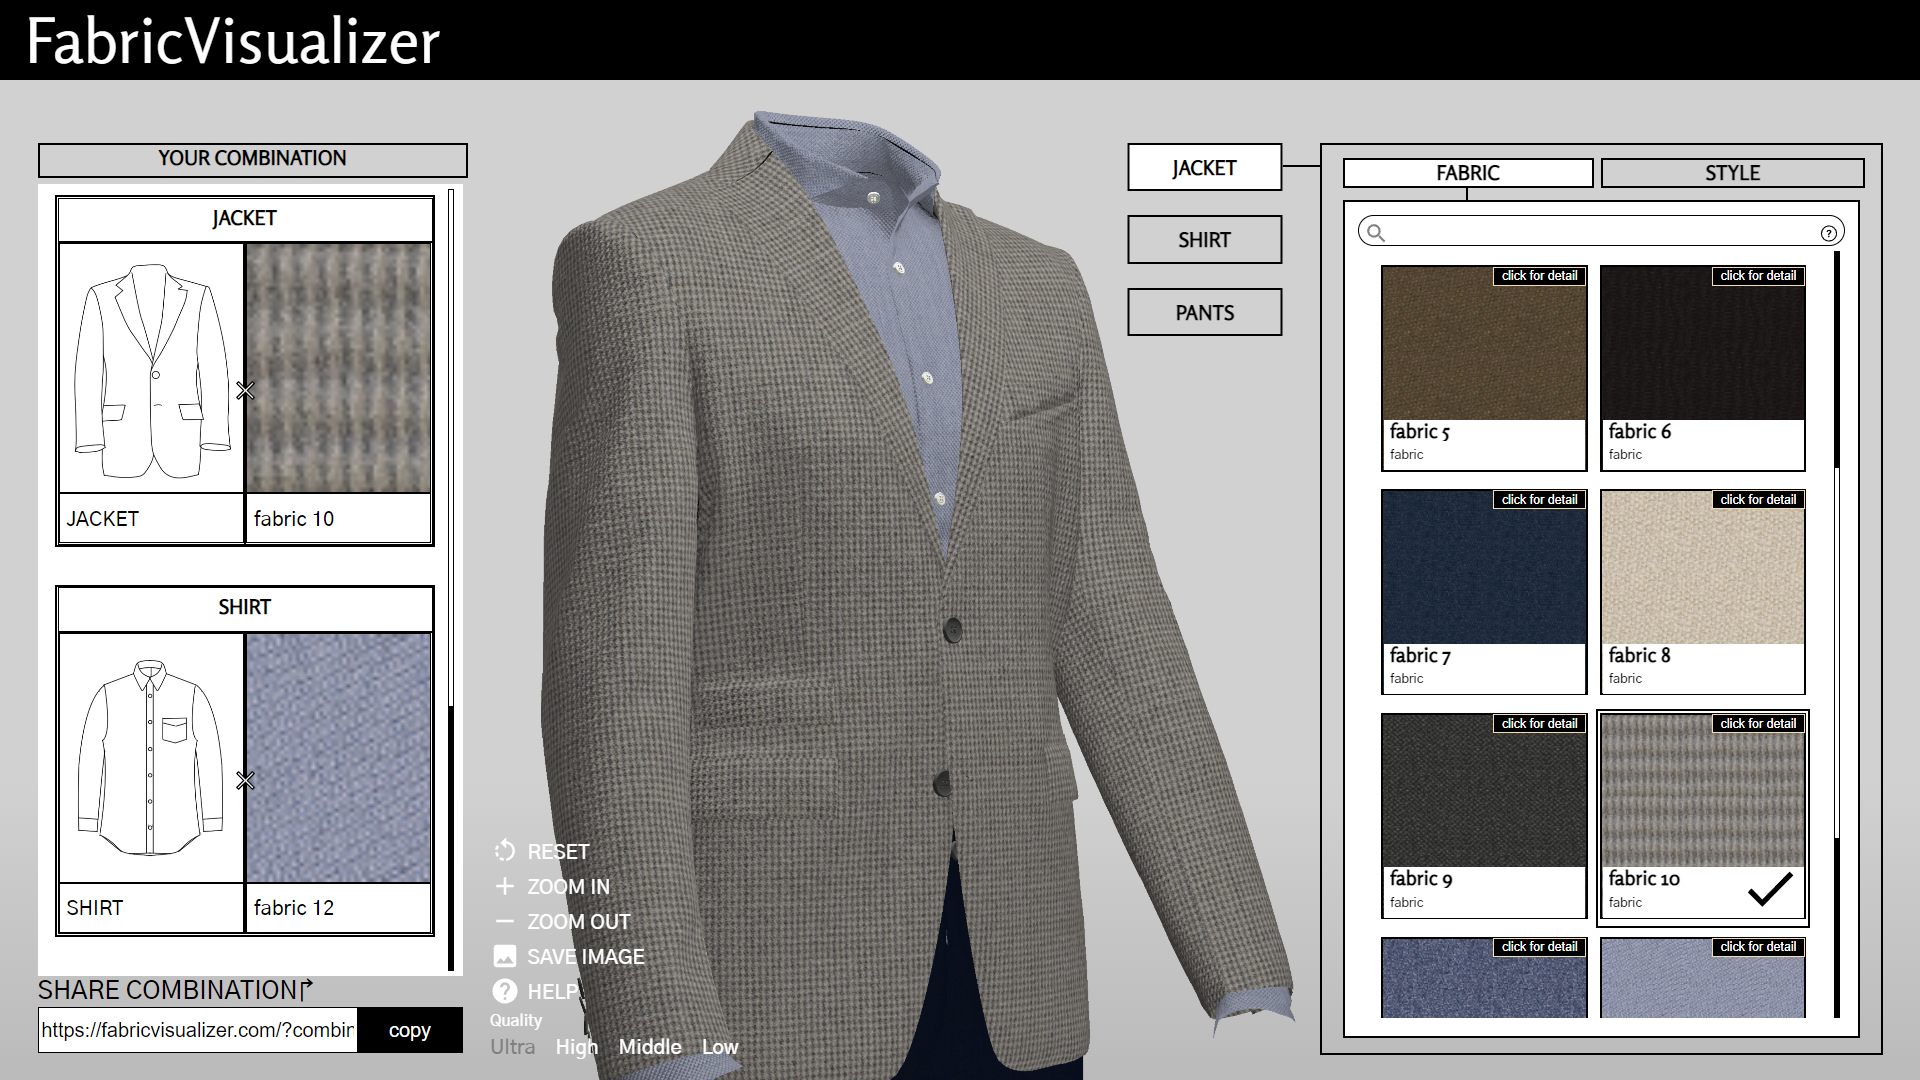Click Share Combination arrow icon
The image size is (1920, 1080).
point(307,988)
